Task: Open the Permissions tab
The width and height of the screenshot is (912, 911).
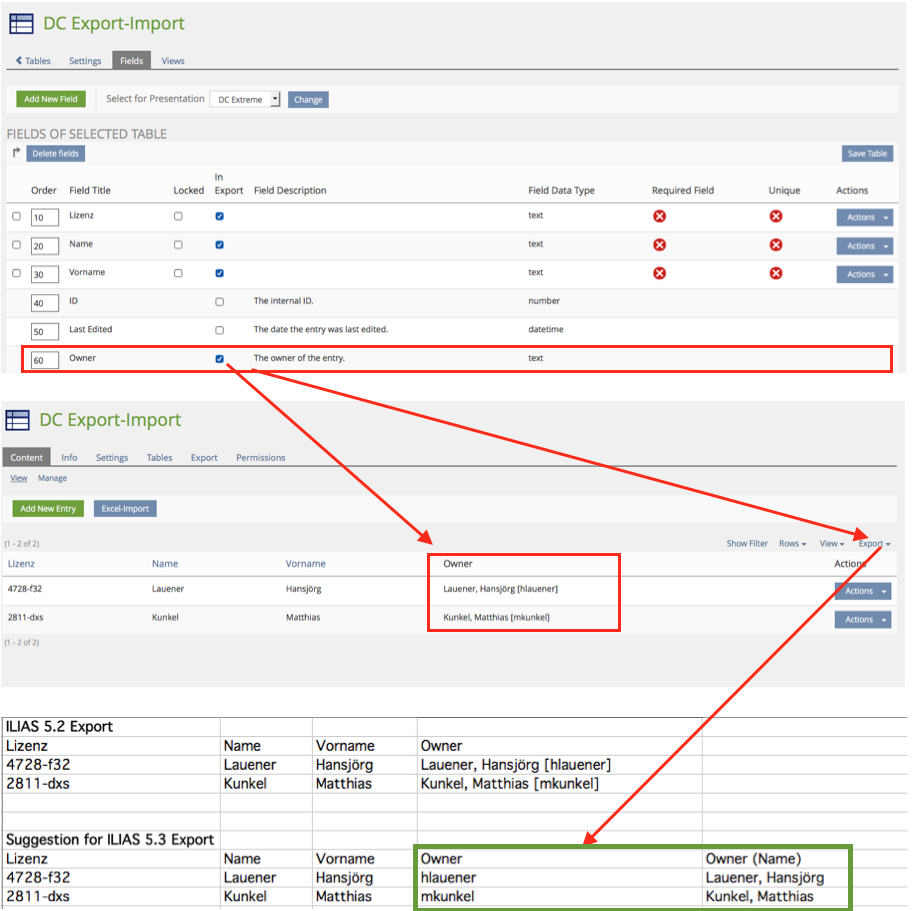Action: 260,458
